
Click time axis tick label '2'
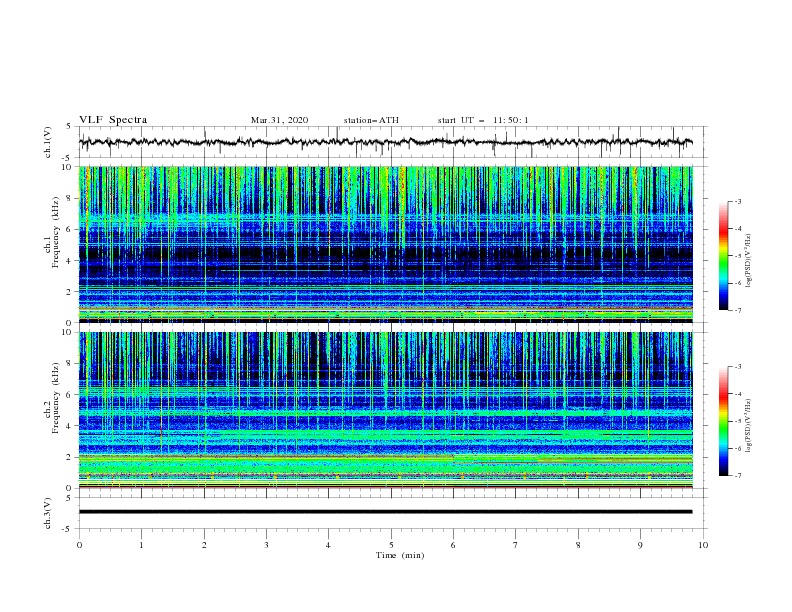pos(204,545)
